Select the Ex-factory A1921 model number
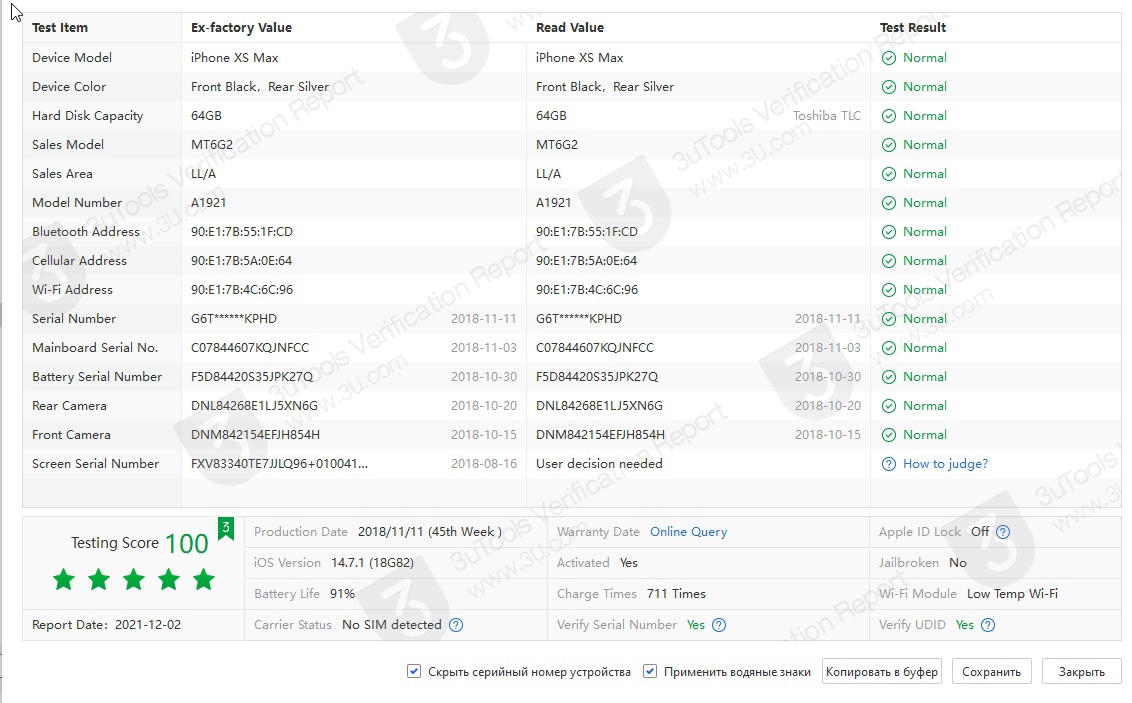Screen dimensions: 1132x703 point(209,203)
